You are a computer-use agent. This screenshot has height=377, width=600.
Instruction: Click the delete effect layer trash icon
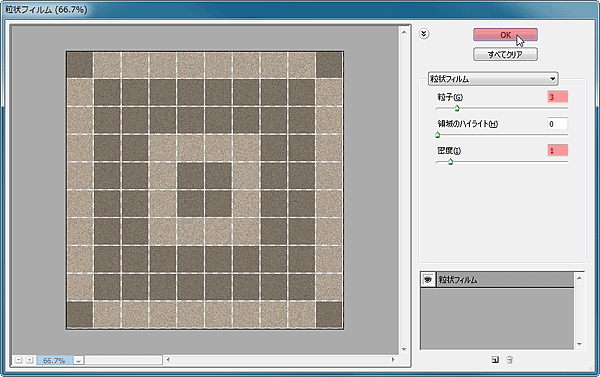509,360
